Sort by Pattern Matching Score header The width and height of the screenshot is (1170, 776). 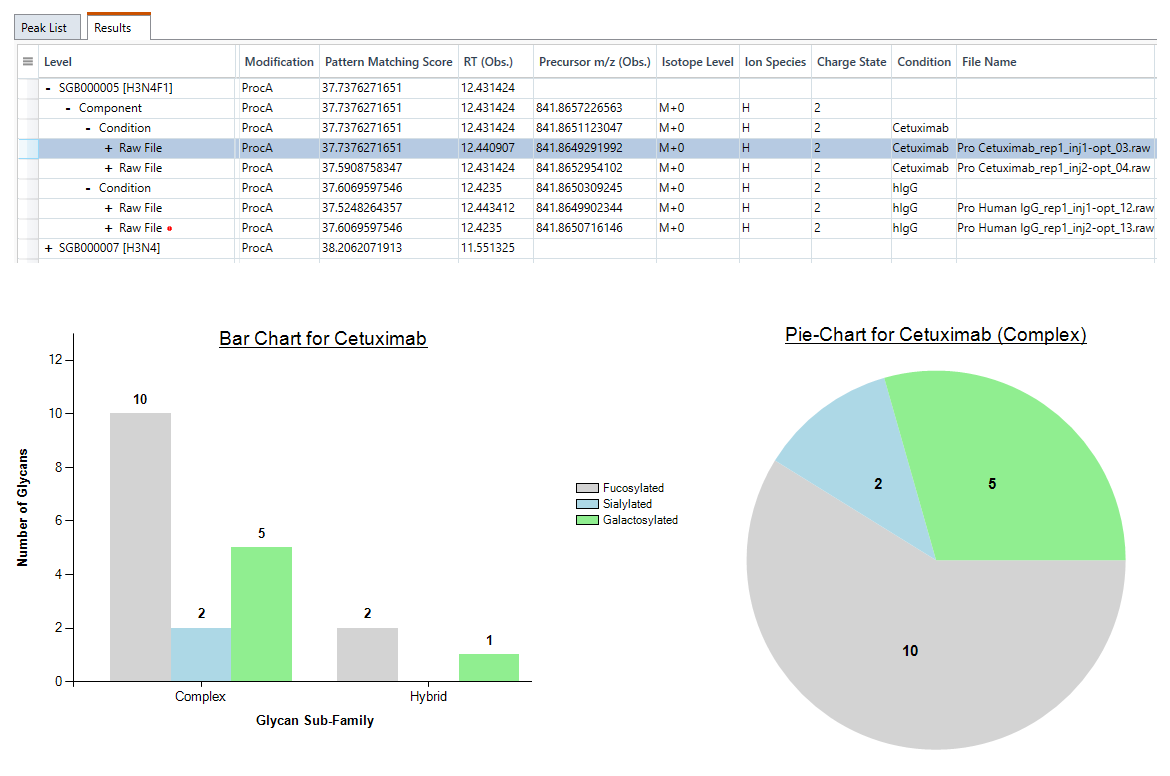[388, 62]
